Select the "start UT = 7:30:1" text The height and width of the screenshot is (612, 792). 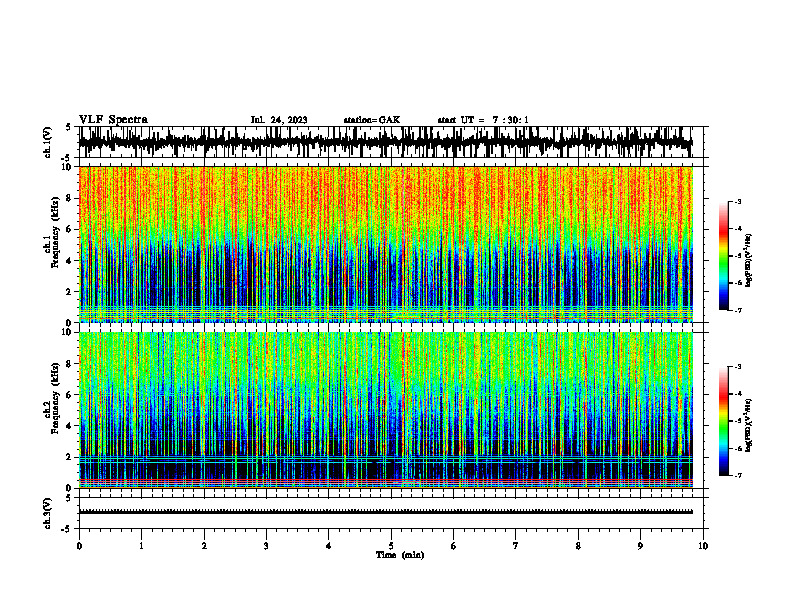click(483, 120)
